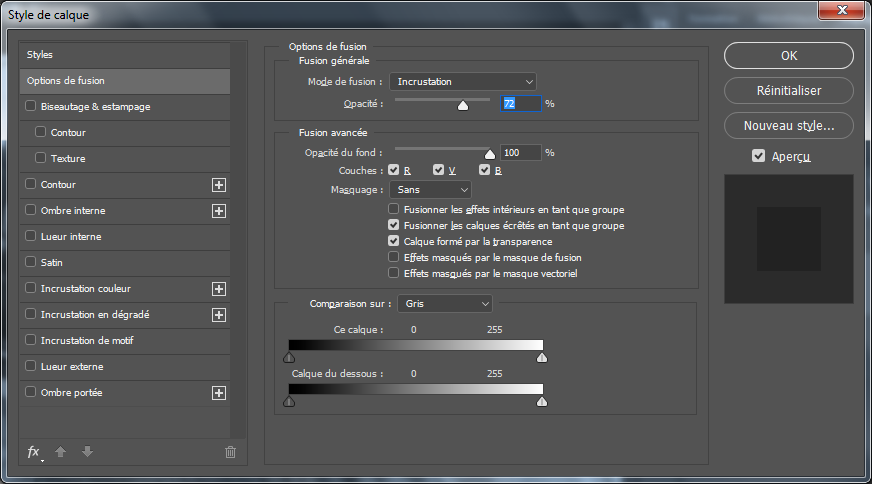Image resolution: width=872 pixels, height=484 pixels.
Task: Open the Masquage dropdown set to Sans
Action: 430,190
